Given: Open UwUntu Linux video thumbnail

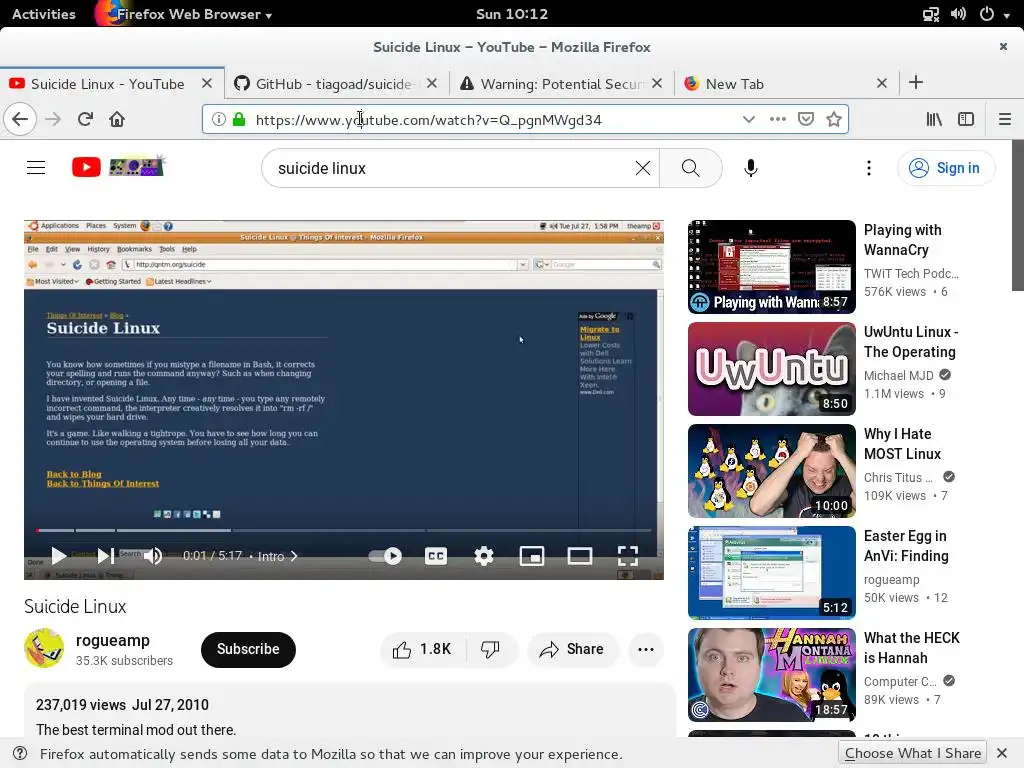Looking at the screenshot, I should coord(771,368).
